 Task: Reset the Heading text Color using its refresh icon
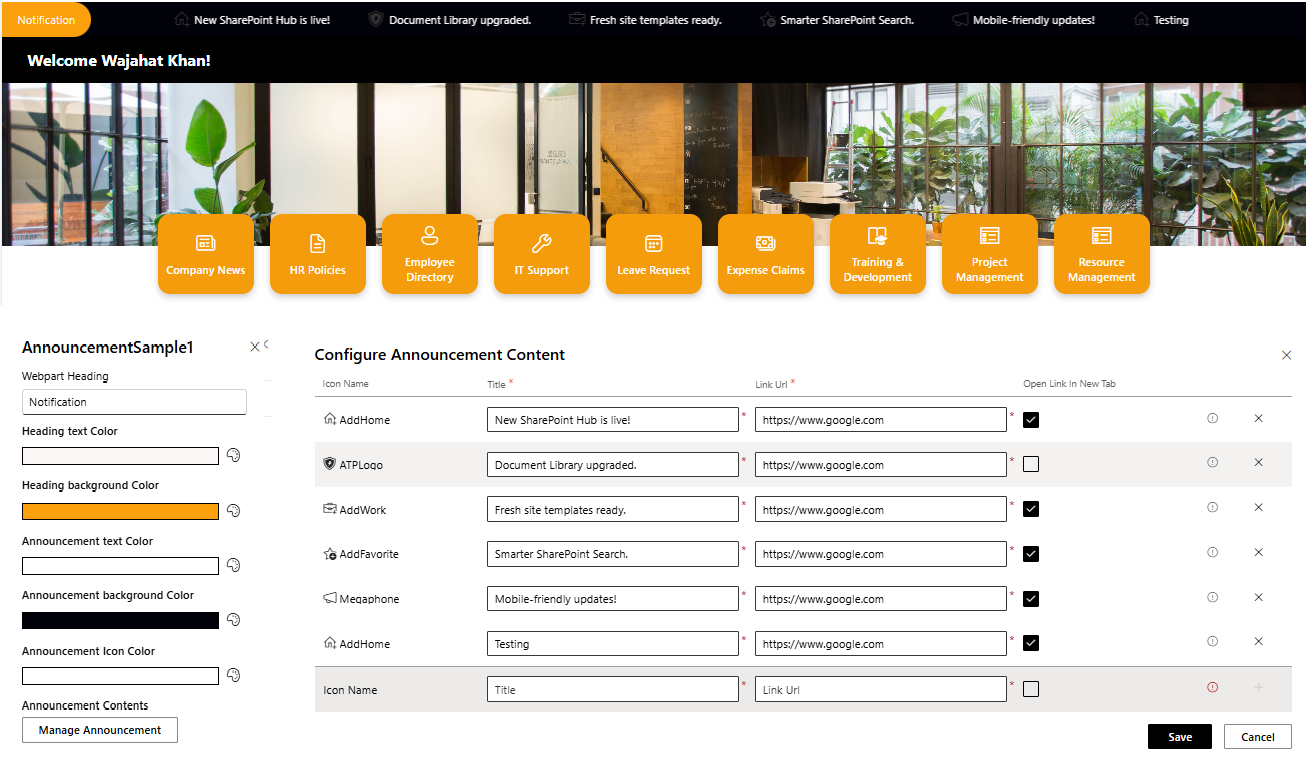pos(233,455)
